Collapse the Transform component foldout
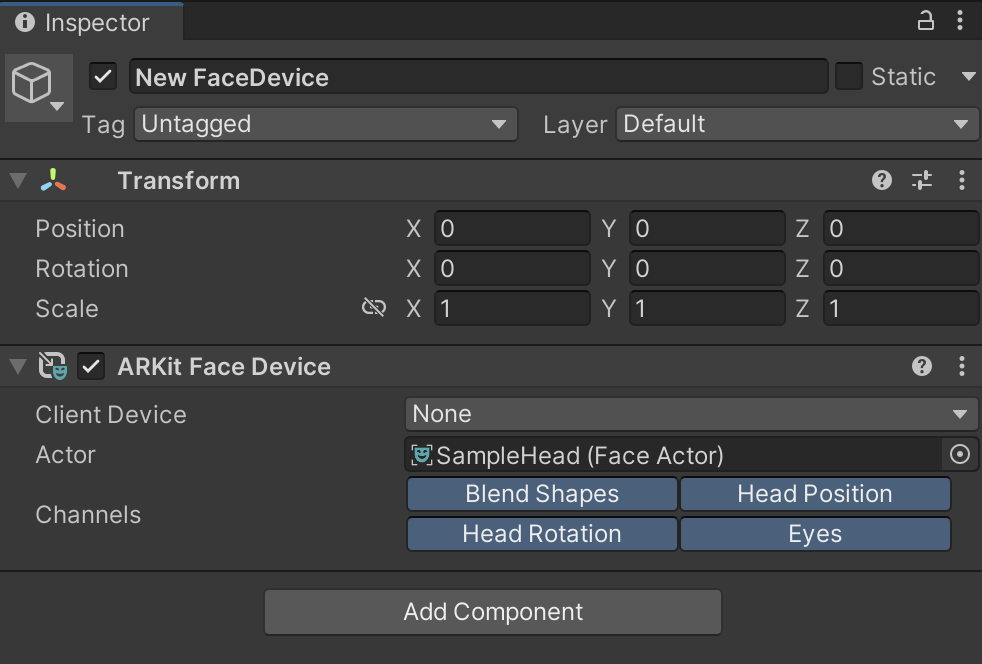Image resolution: width=982 pixels, height=664 pixels. pos(18,180)
